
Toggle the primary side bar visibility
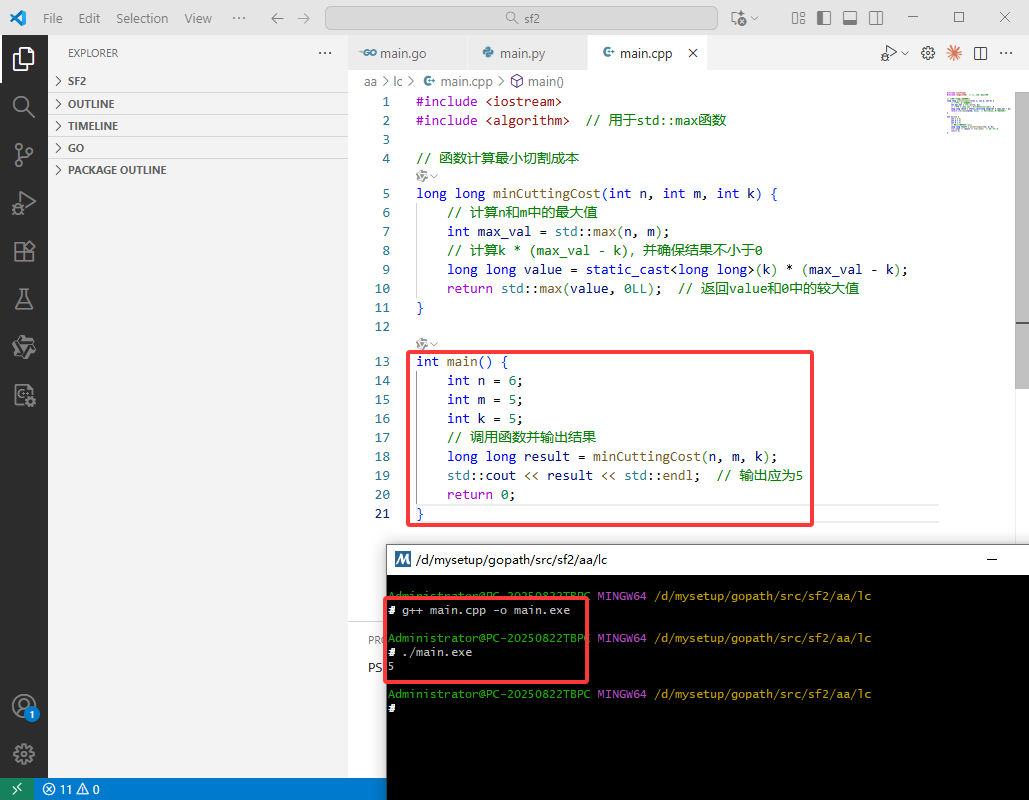click(823, 18)
